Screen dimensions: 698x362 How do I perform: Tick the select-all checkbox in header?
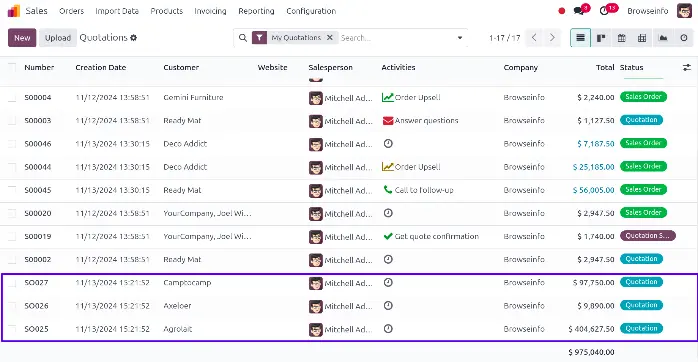coord(12,68)
